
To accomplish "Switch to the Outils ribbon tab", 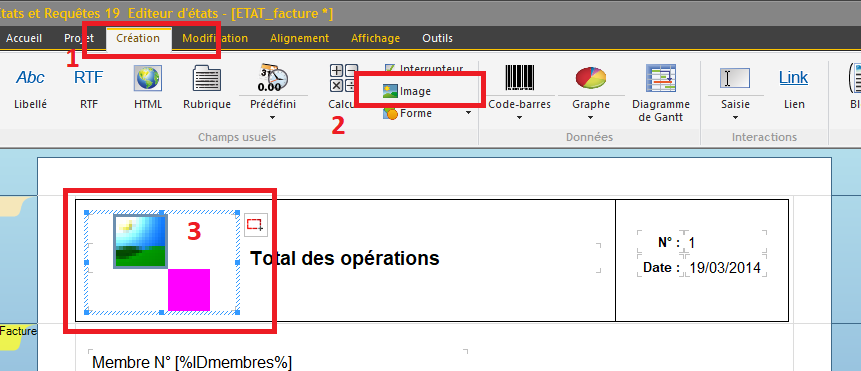I will [438, 38].
